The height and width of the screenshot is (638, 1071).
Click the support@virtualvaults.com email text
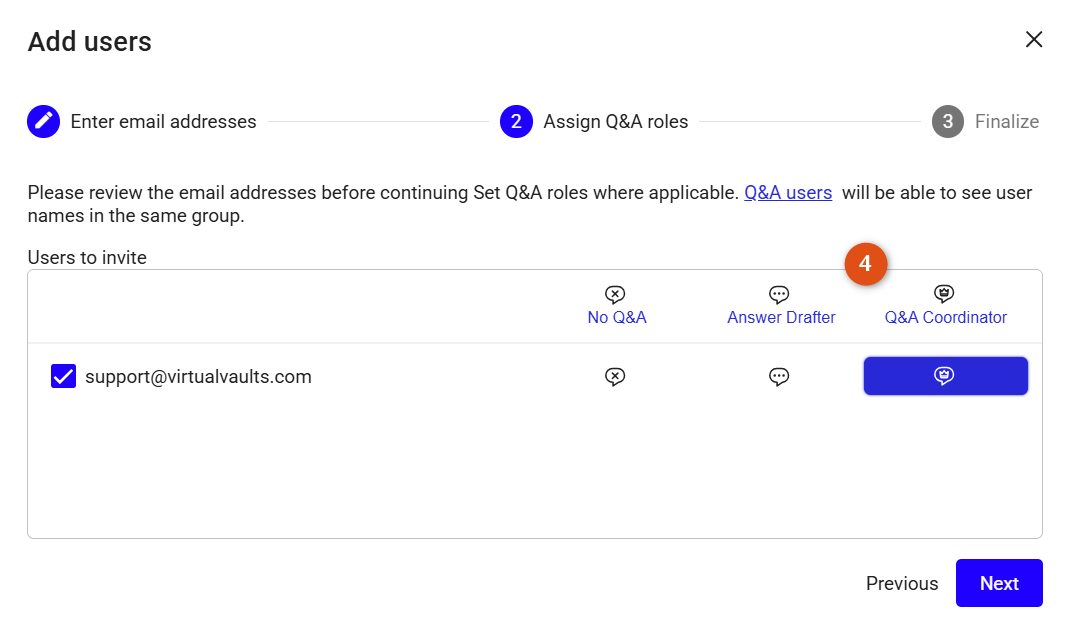[198, 376]
